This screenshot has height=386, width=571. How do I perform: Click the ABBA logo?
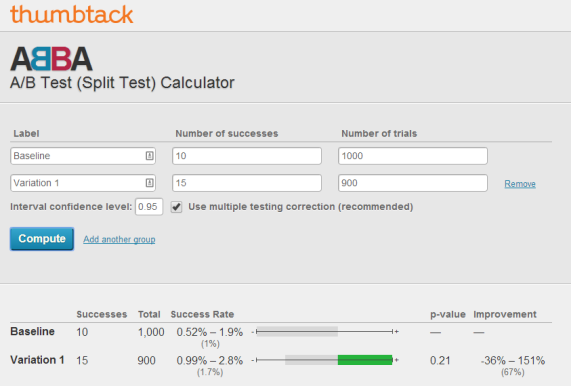[51, 59]
